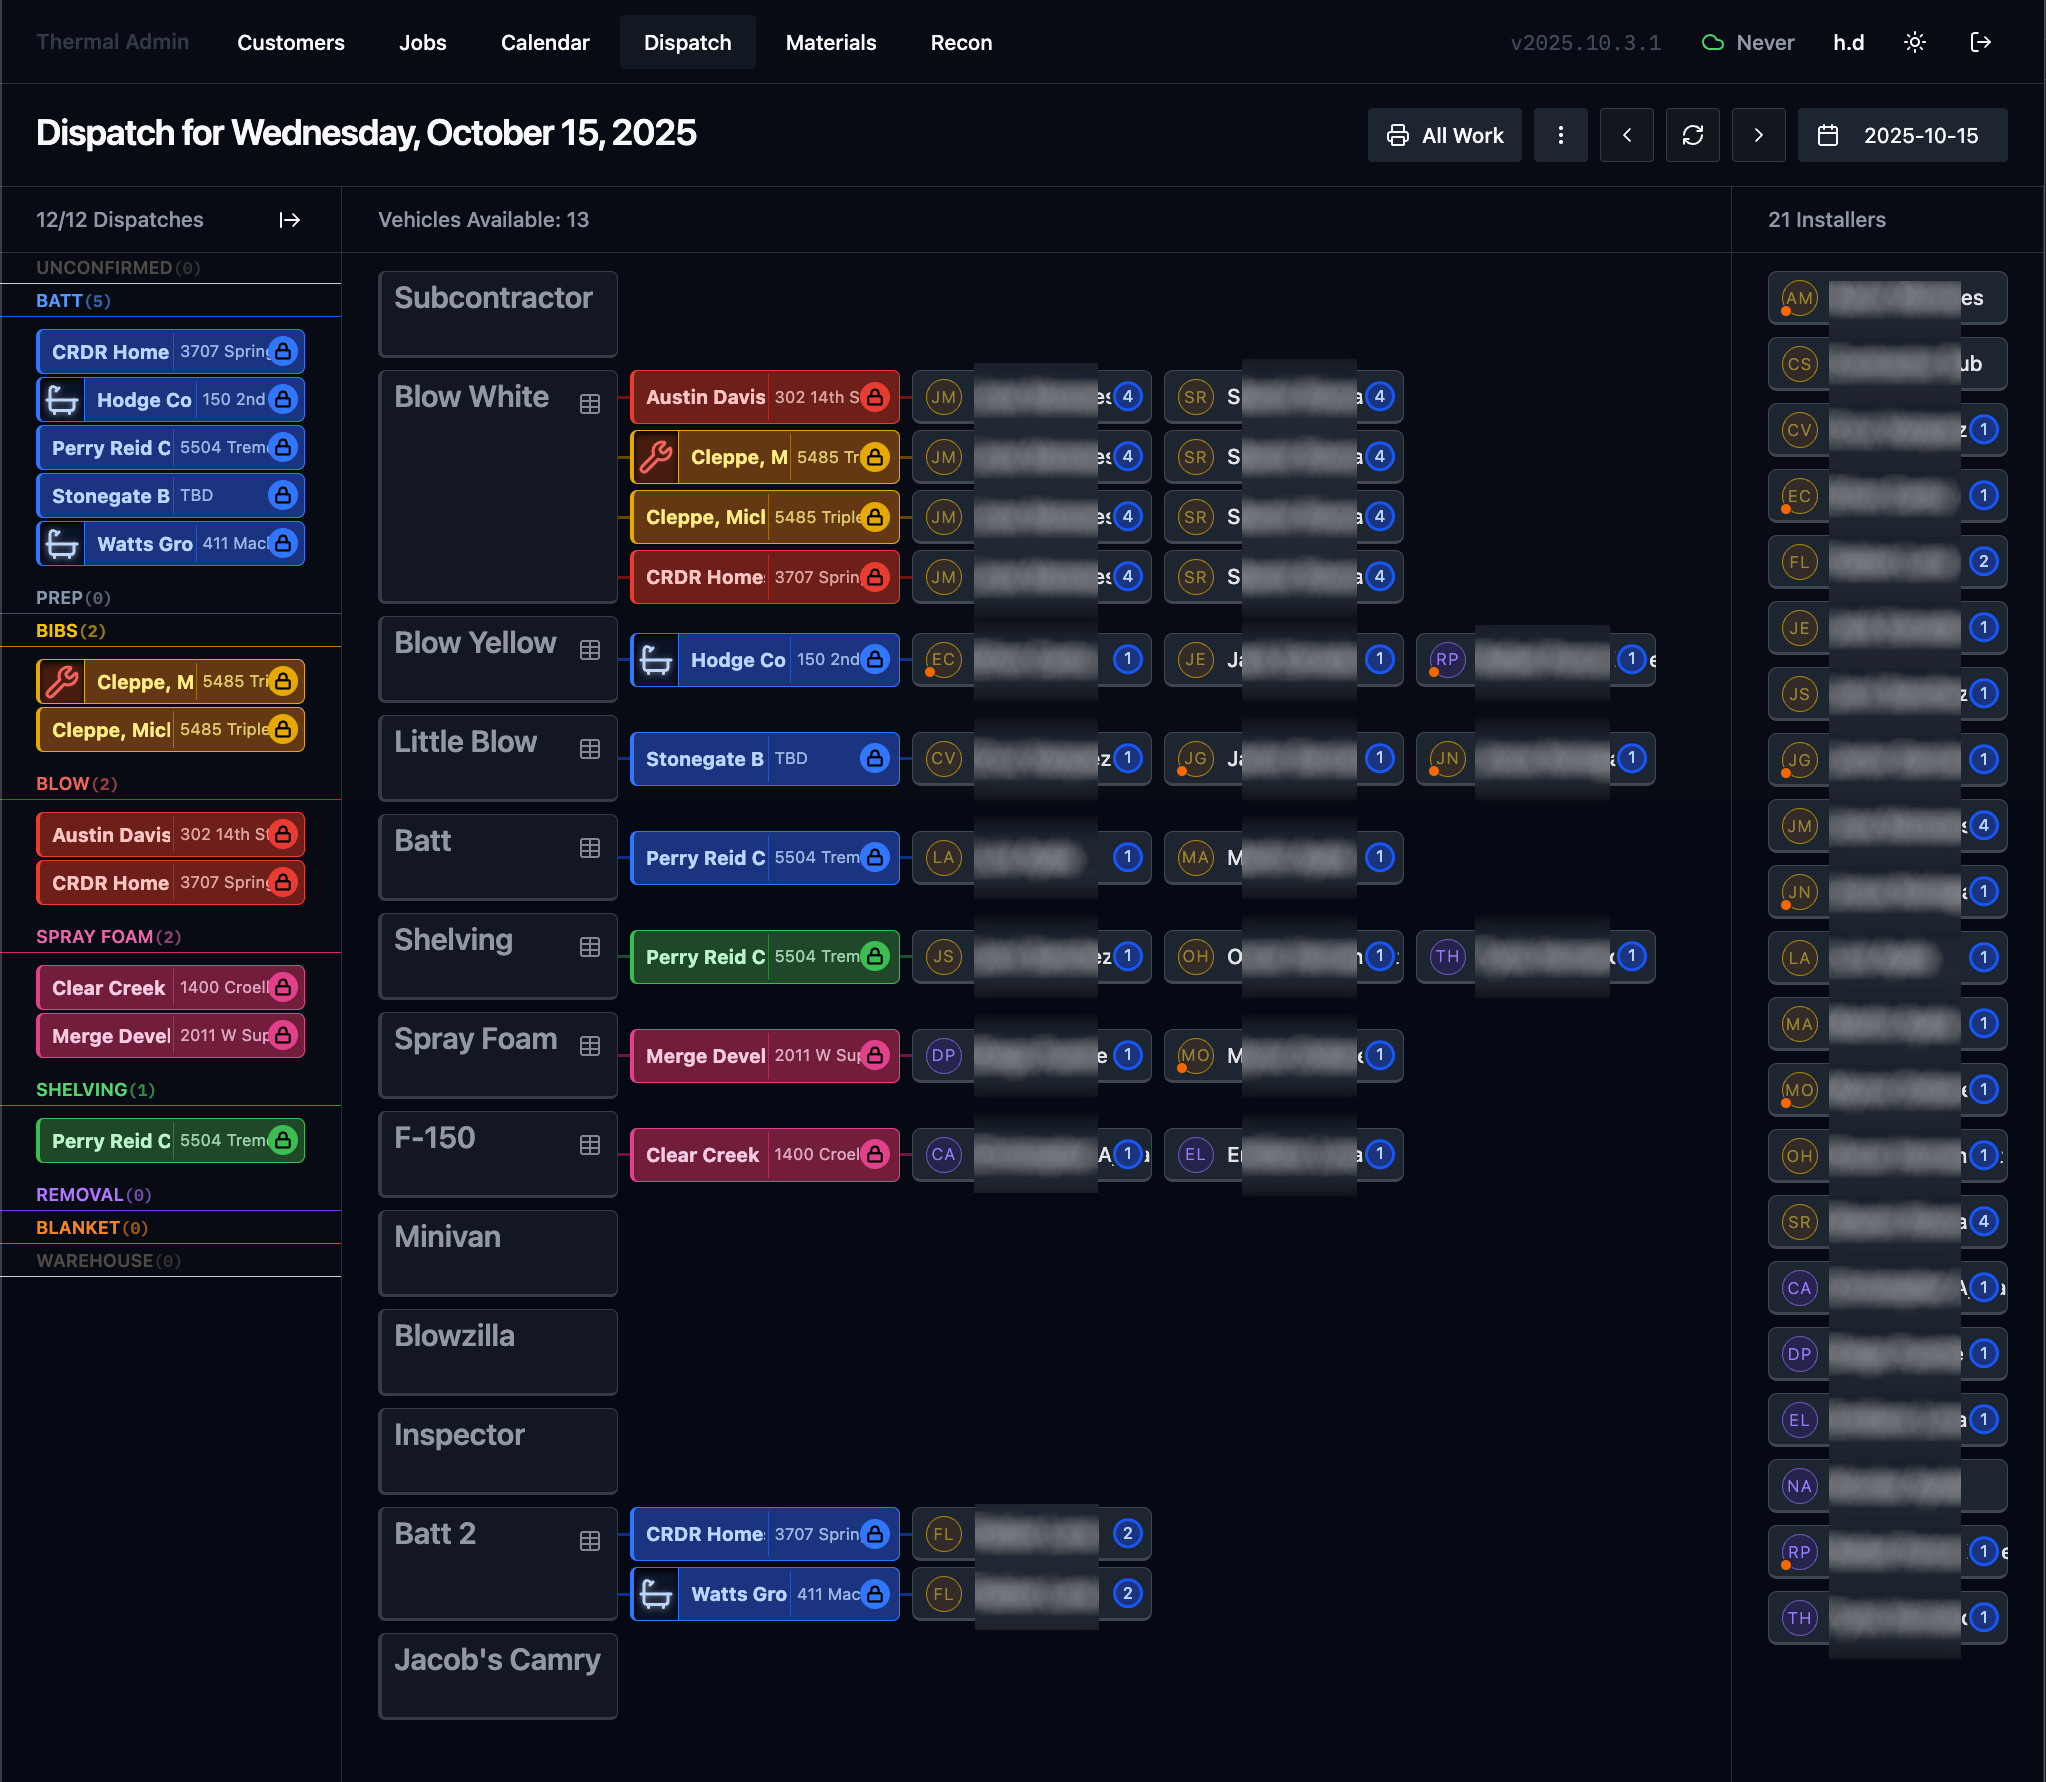The width and height of the screenshot is (2046, 1782).
Task: Toggle green lock on sidebar Perry Reid shelving card
Action: [283, 1140]
